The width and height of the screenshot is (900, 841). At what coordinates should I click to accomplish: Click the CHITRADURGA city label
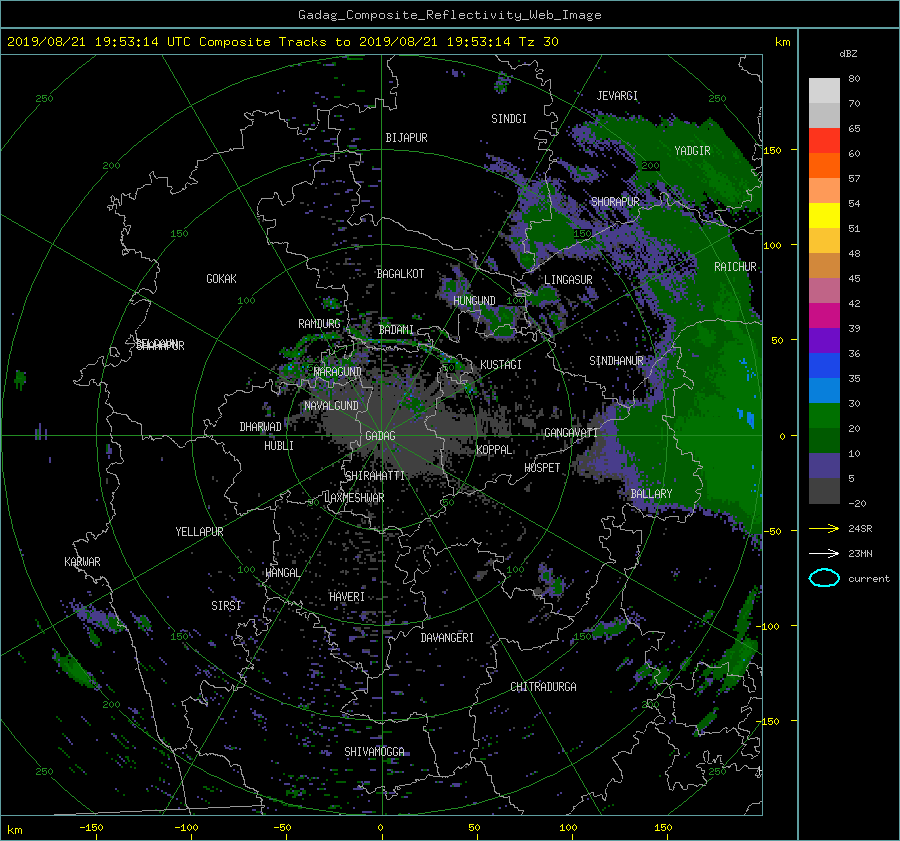coord(543,687)
